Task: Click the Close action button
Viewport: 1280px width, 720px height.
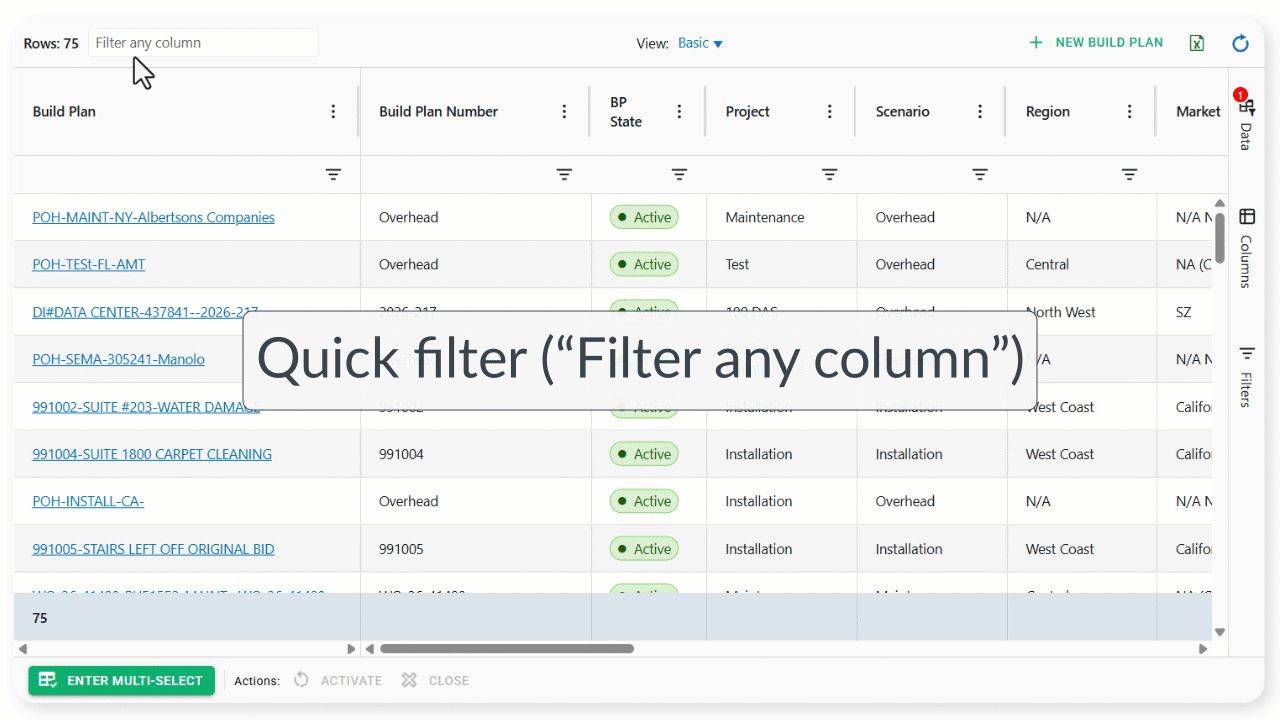Action: (x=435, y=680)
